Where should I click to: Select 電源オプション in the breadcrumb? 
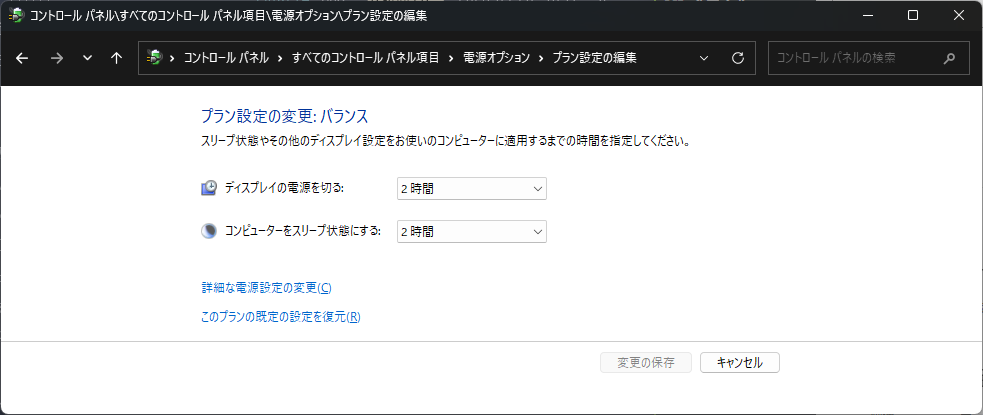(494, 58)
